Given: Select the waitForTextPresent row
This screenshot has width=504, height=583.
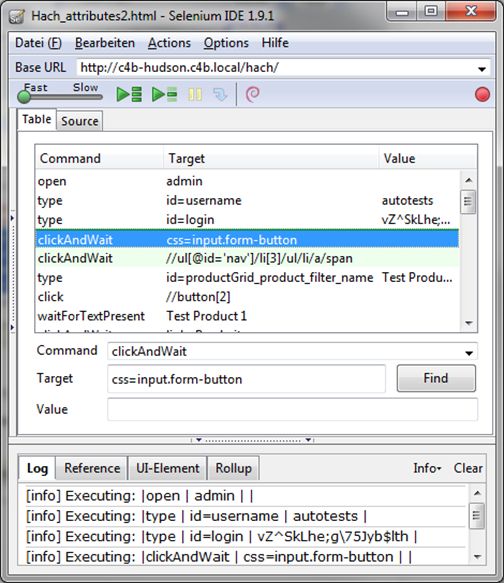Looking at the screenshot, I should coord(247,316).
